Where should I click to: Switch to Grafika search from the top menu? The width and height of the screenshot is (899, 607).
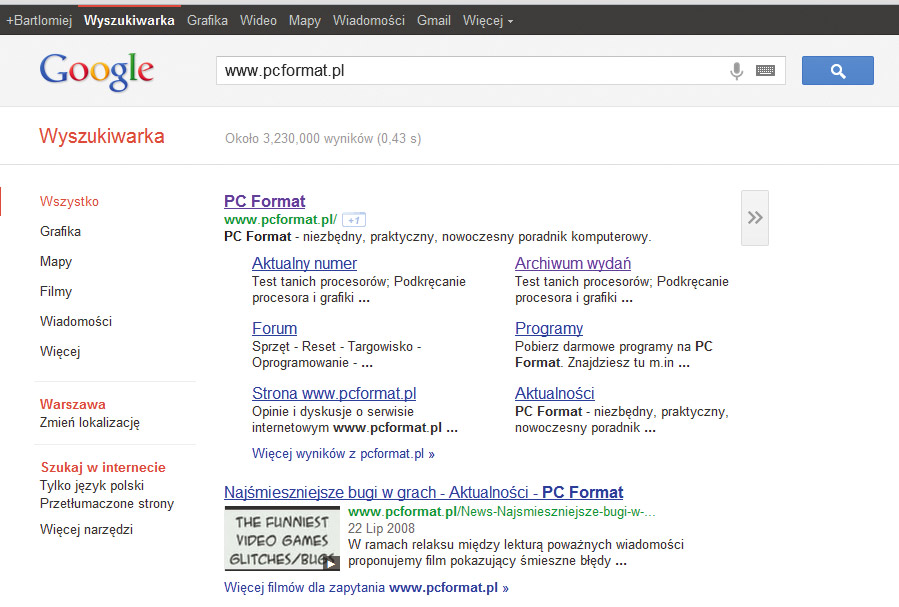pyautogui.click(x=207, y=19)
